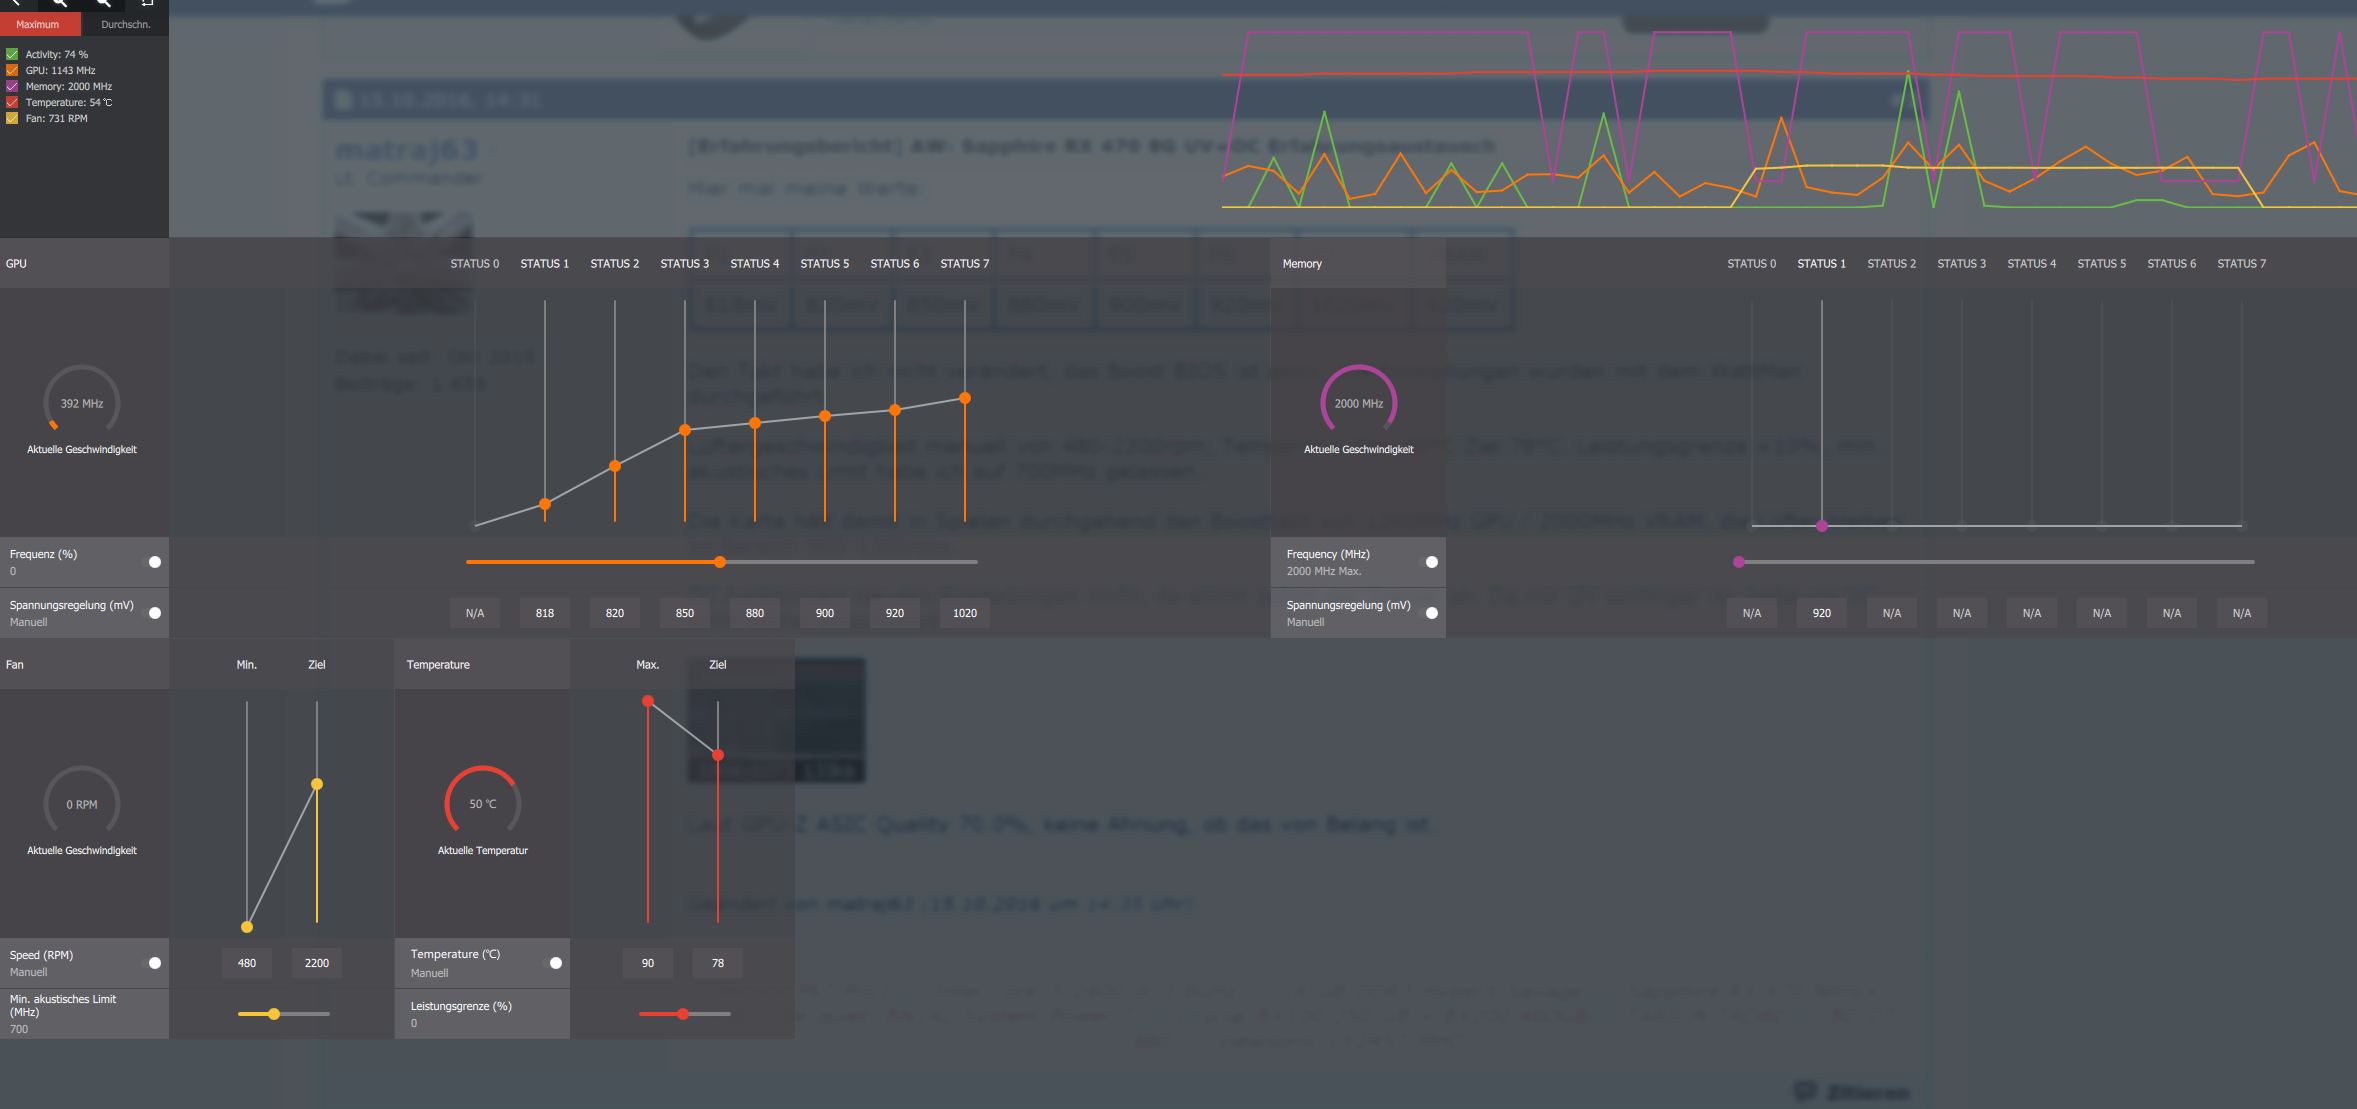This screenshot has height=1109, width=2357.
Task: Uncheck the yellow Fan graph checkbox
Action: point(12,119)
